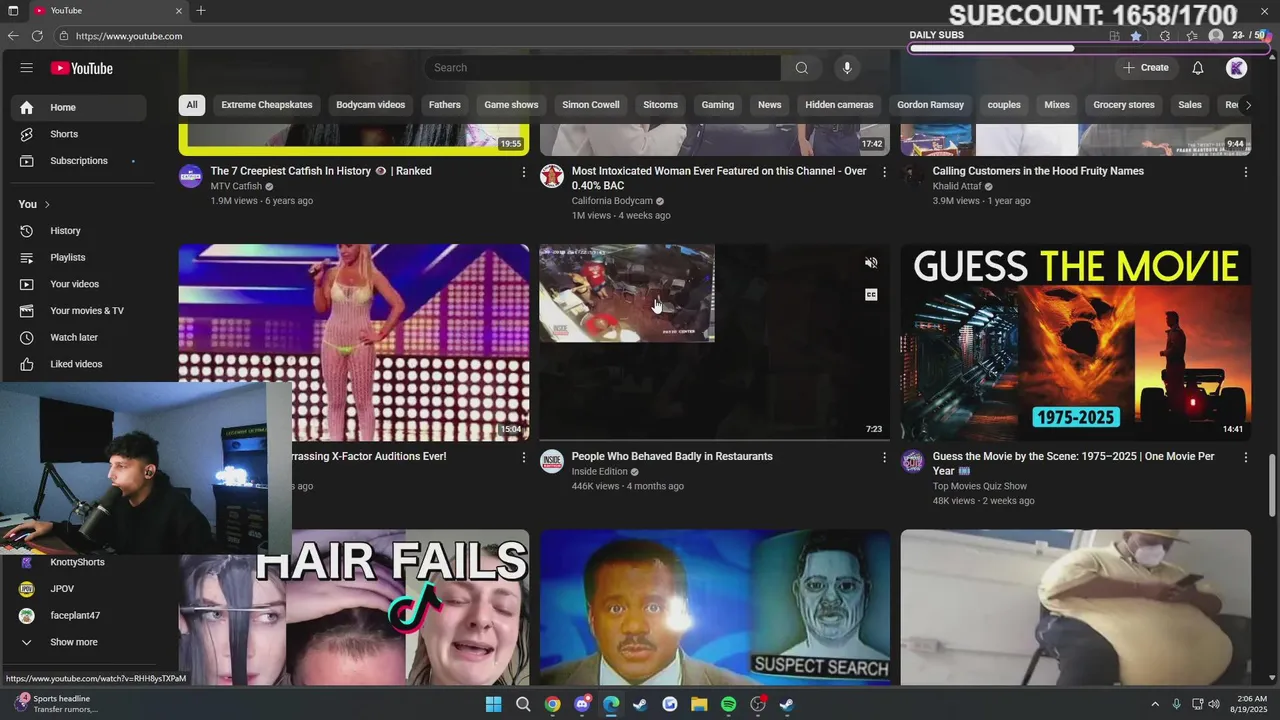
Task: Open KnottyShorts channel subscription
Action: (79, 562)
